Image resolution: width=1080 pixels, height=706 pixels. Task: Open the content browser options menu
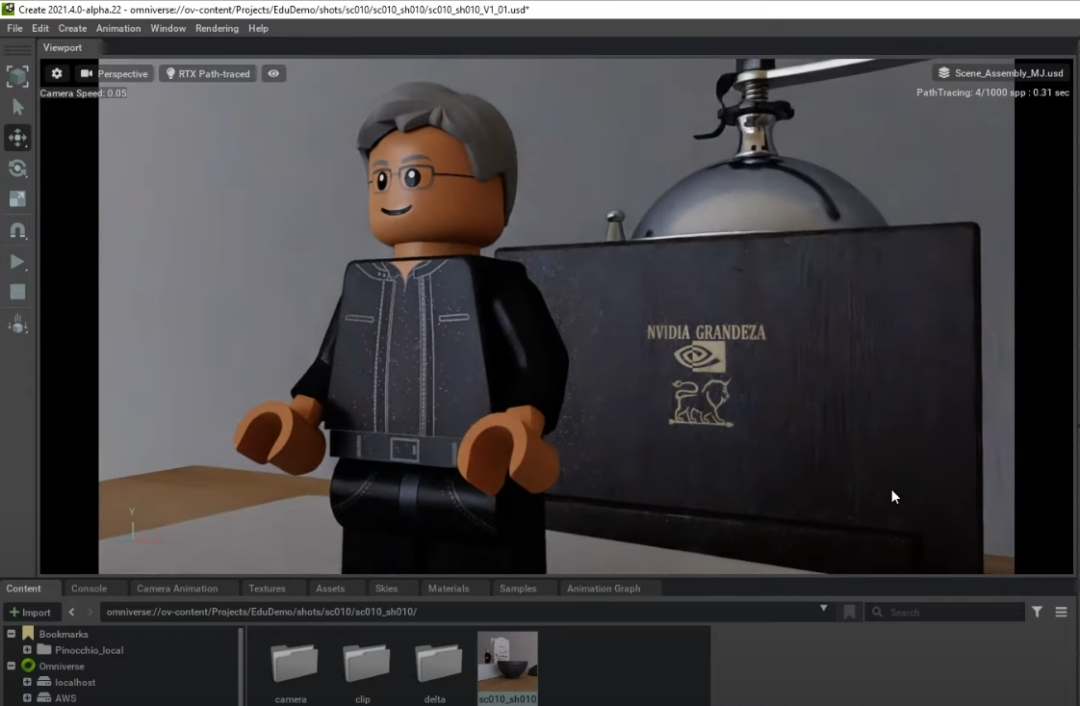click(1061, 612)
